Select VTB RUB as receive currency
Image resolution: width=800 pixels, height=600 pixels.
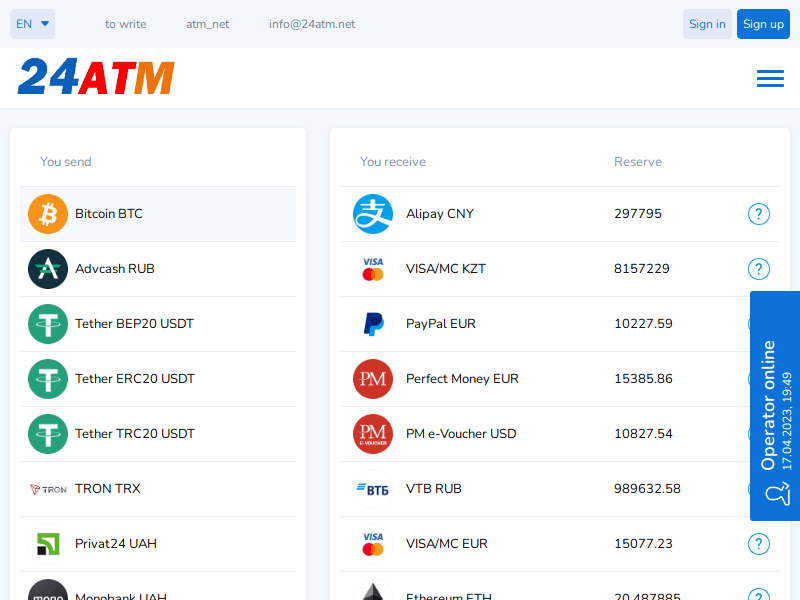pos(434,489)
